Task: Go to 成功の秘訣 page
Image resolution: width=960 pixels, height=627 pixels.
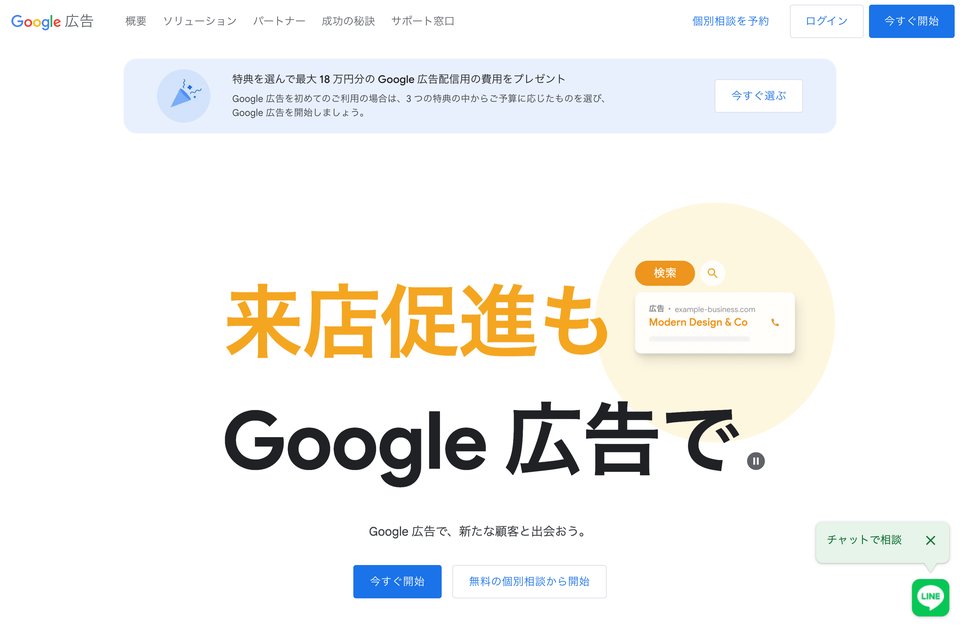Action: pyautogui.click(x=348, y=21)
